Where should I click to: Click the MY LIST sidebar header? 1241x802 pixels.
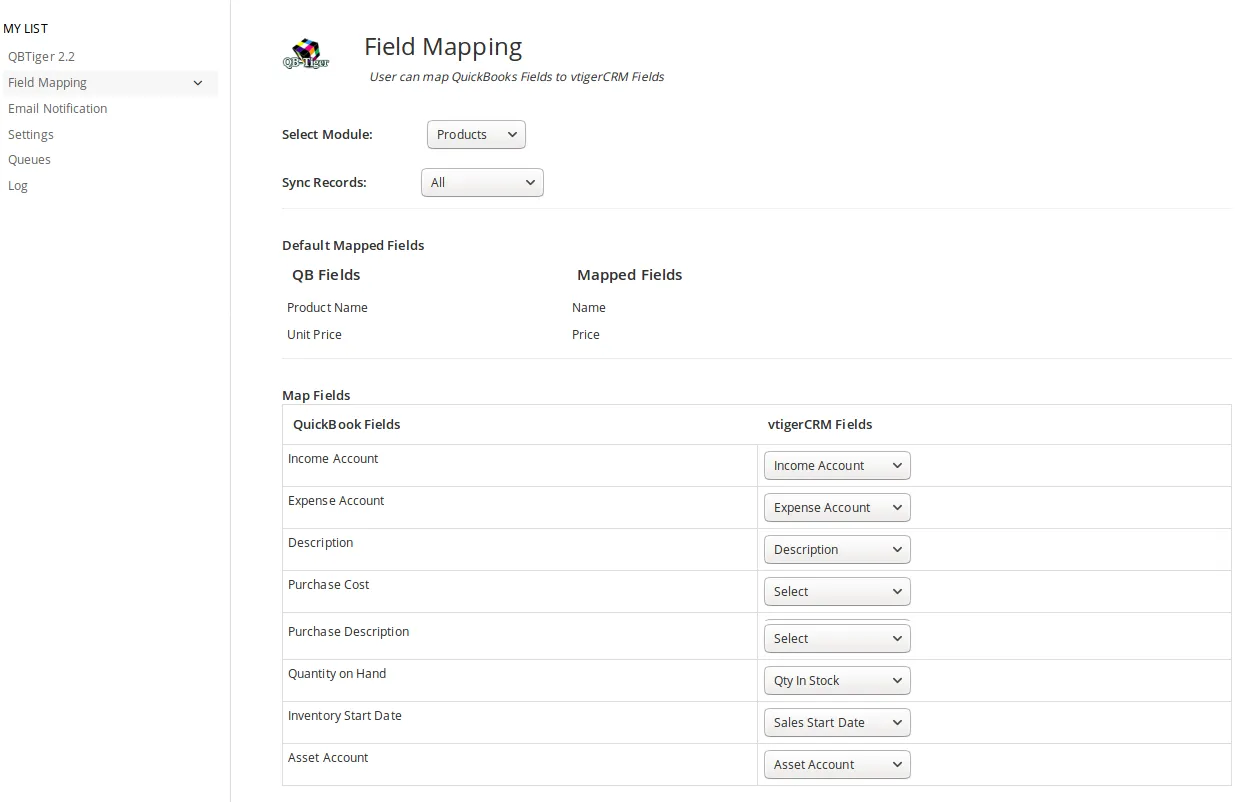(x=25, y=29)
